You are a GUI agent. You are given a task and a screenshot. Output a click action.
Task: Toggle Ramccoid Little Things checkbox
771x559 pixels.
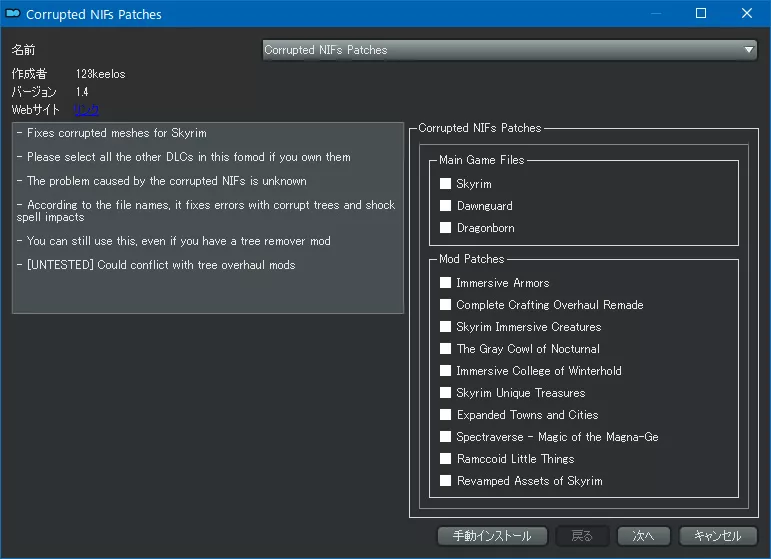point(445,459)
